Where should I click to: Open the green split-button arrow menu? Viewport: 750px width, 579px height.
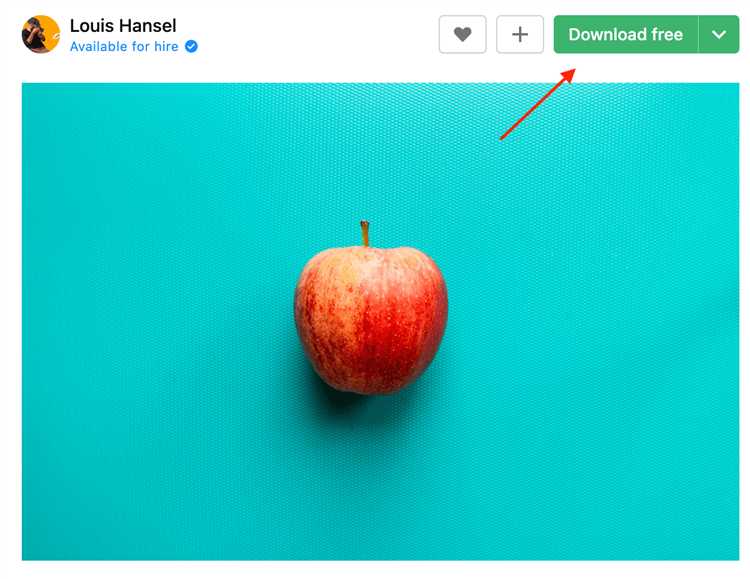[719, 34]
